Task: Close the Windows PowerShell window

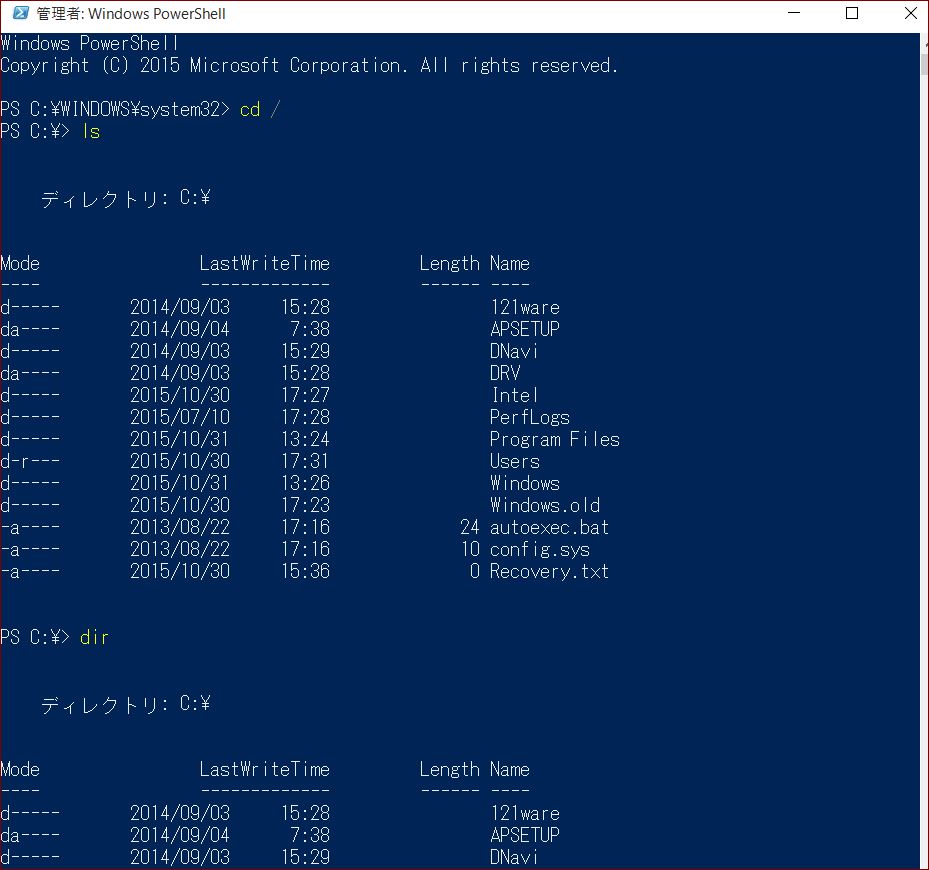Action: click(911, 12)
